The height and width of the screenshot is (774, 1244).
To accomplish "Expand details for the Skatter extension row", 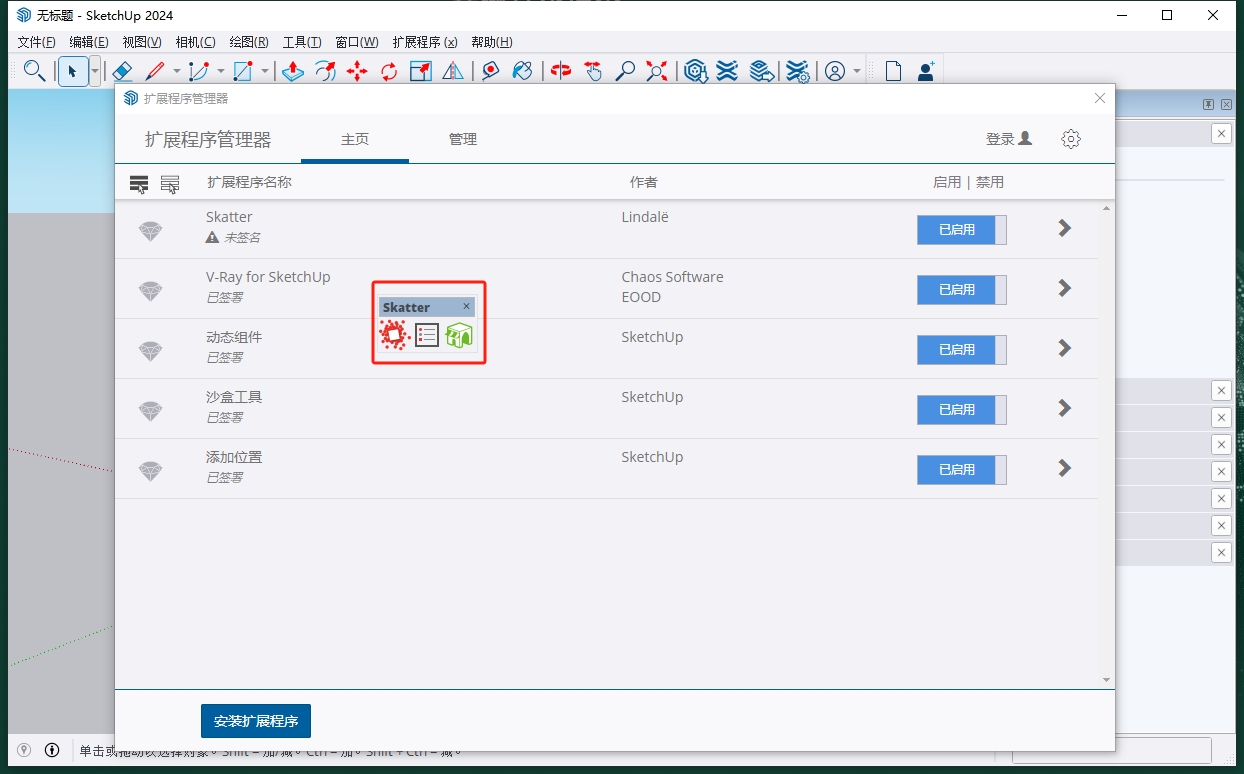I will [x=1065, y=229].
